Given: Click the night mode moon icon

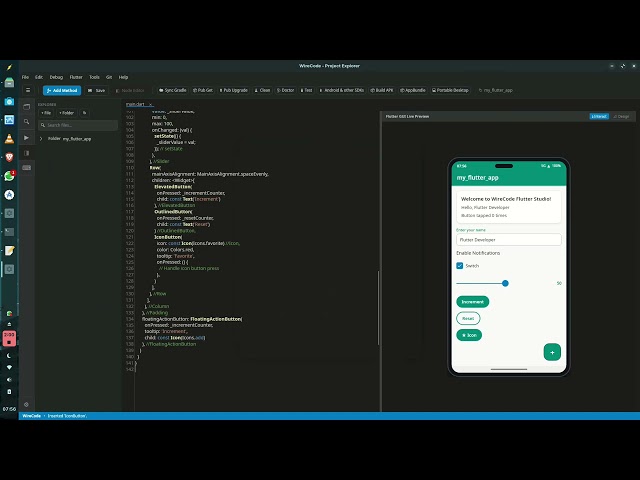Looking at the screenshot, I should 9,356.
